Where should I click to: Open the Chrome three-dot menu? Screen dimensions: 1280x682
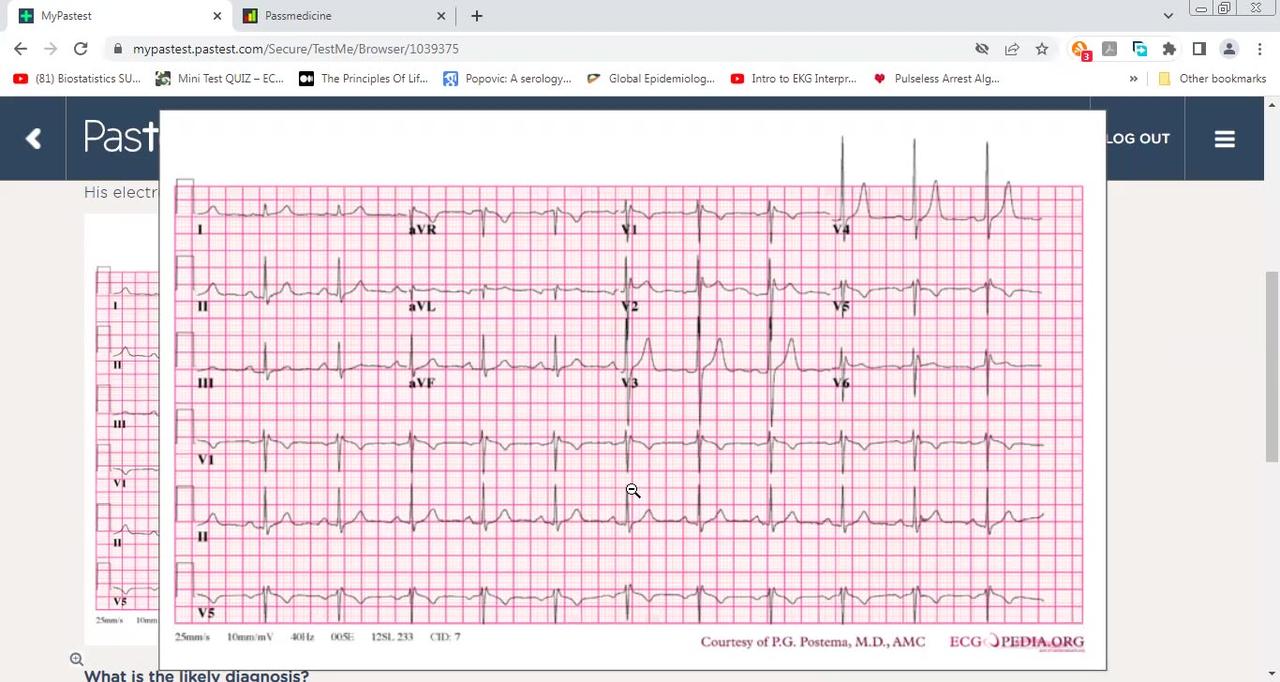pos(1259,48)
